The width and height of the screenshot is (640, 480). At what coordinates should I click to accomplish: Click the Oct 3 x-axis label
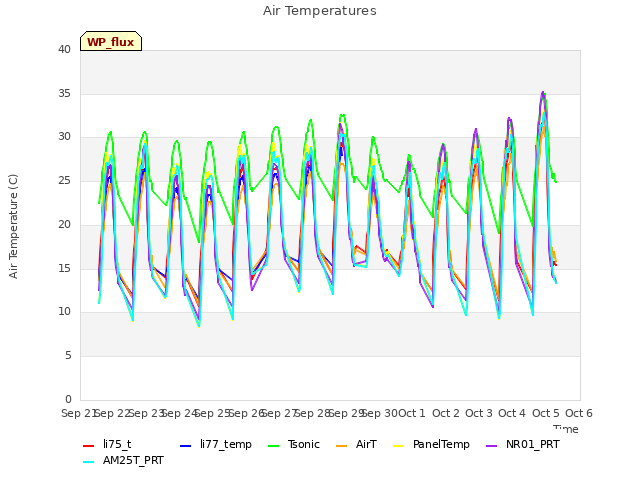coord(479,413)
